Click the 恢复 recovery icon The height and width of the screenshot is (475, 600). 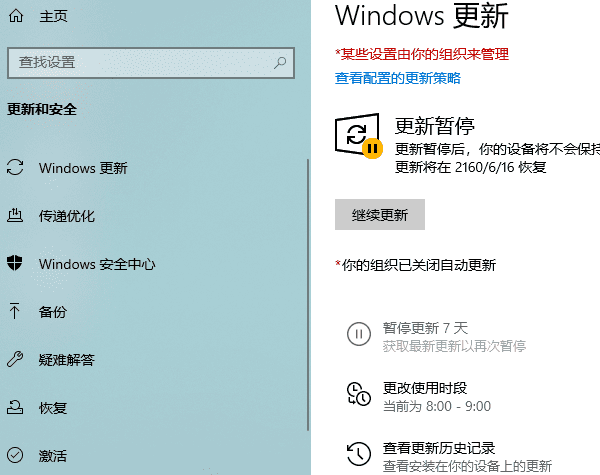coord(15,407)
